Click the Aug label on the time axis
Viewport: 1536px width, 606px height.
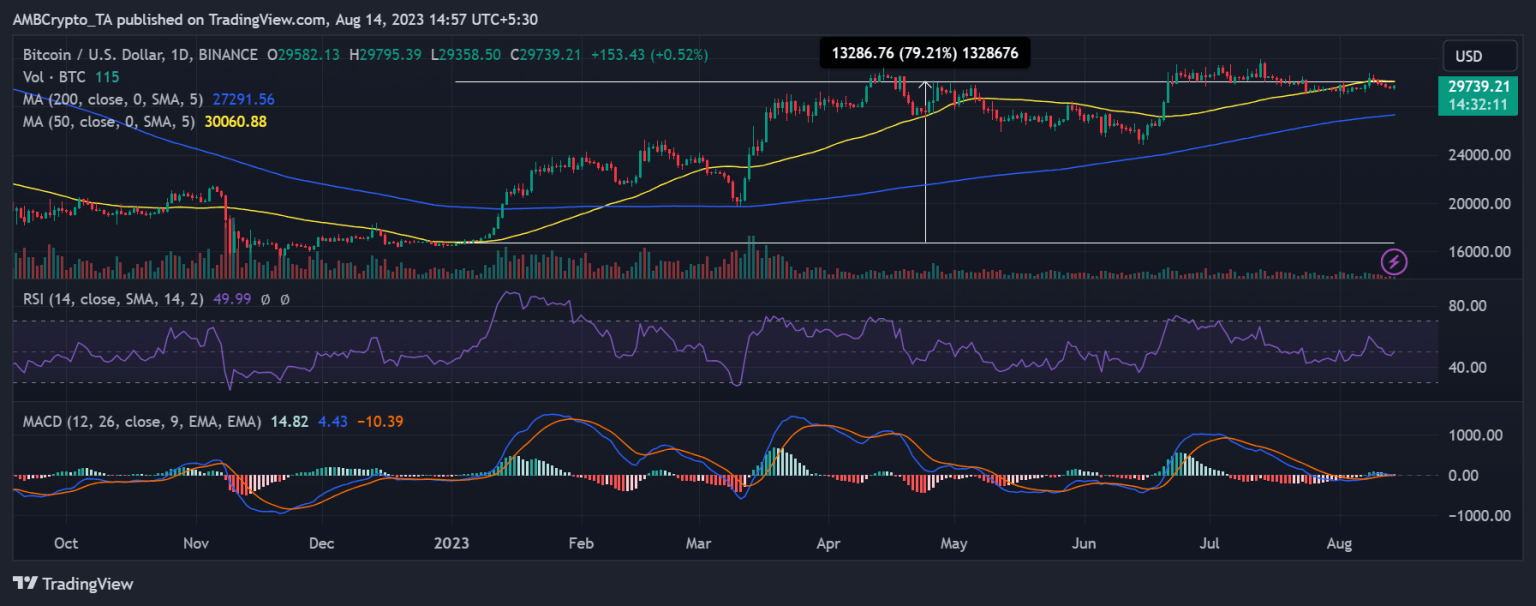pyautogui.click(x=1339, y=543)
